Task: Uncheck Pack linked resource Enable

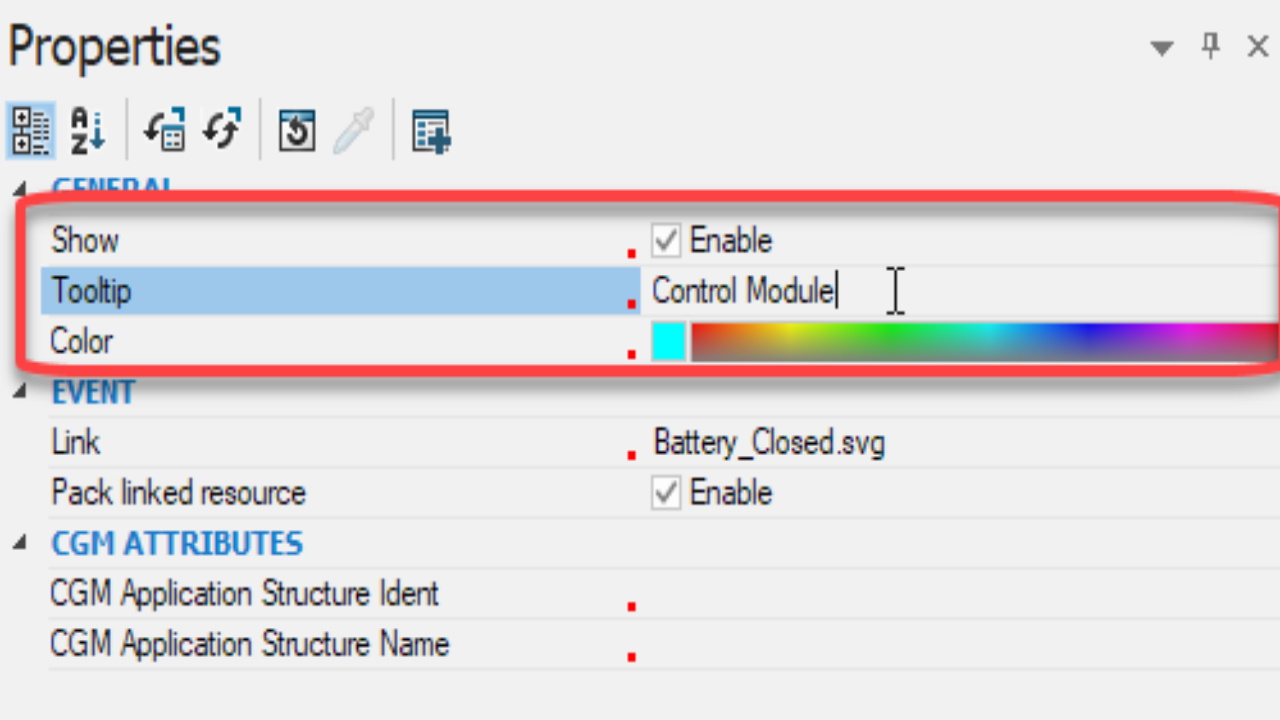Action: 665,492
